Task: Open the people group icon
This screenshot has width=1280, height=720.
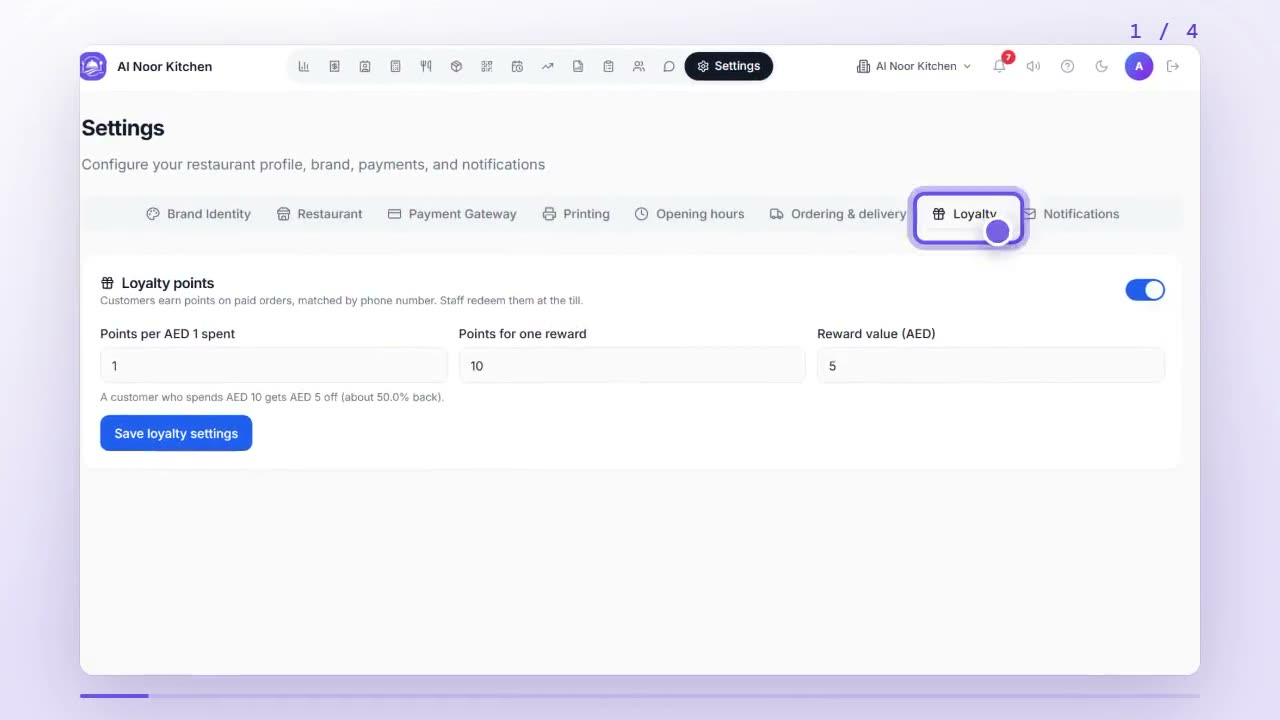Action: tap(639, 66)
